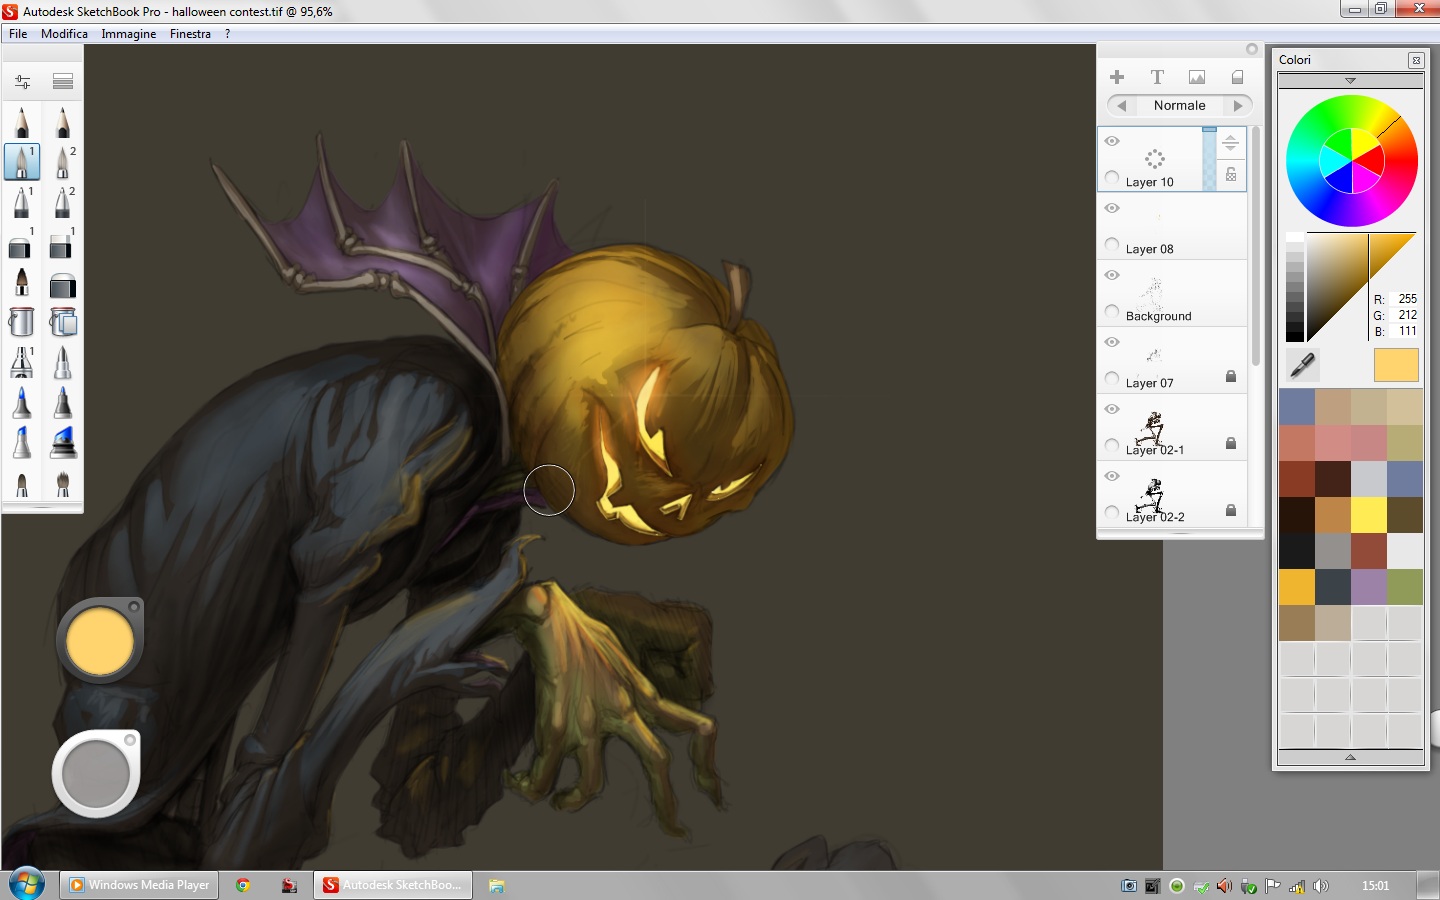Click lock icon on Layer 02-2
Screen dimensions: 1440x900
[1231, 511]
